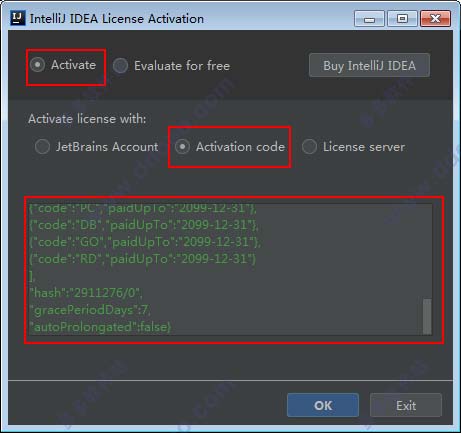Click the Buy IntelliJ IDEA button
461x433 pixels.
pos(369,65)
